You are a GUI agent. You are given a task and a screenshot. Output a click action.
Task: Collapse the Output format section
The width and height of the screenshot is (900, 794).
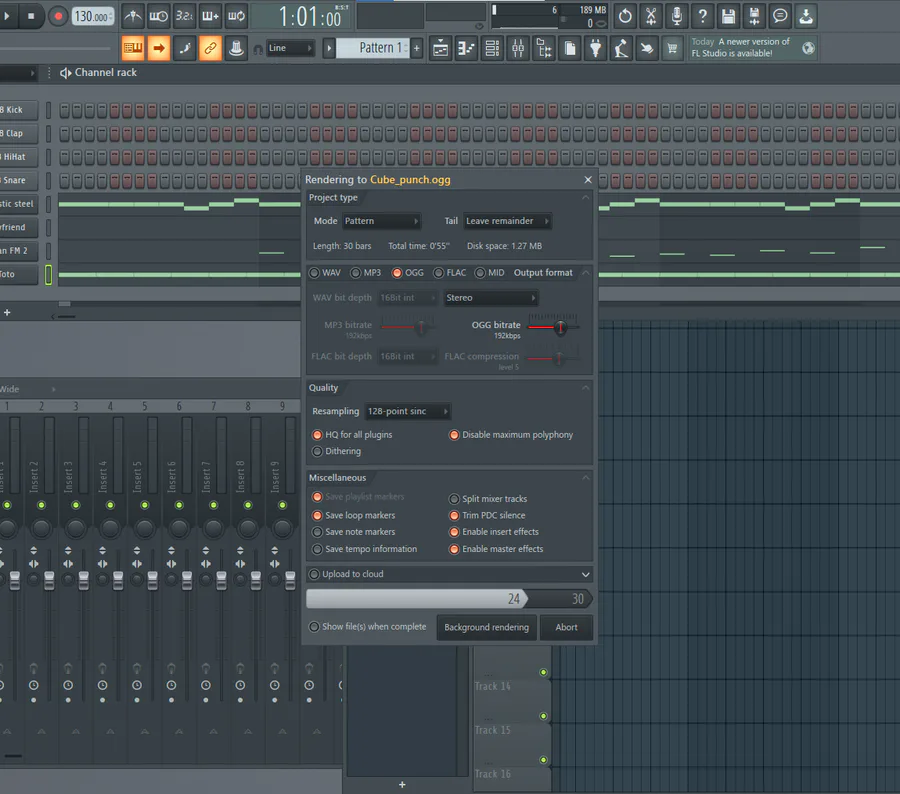[585, 273]
